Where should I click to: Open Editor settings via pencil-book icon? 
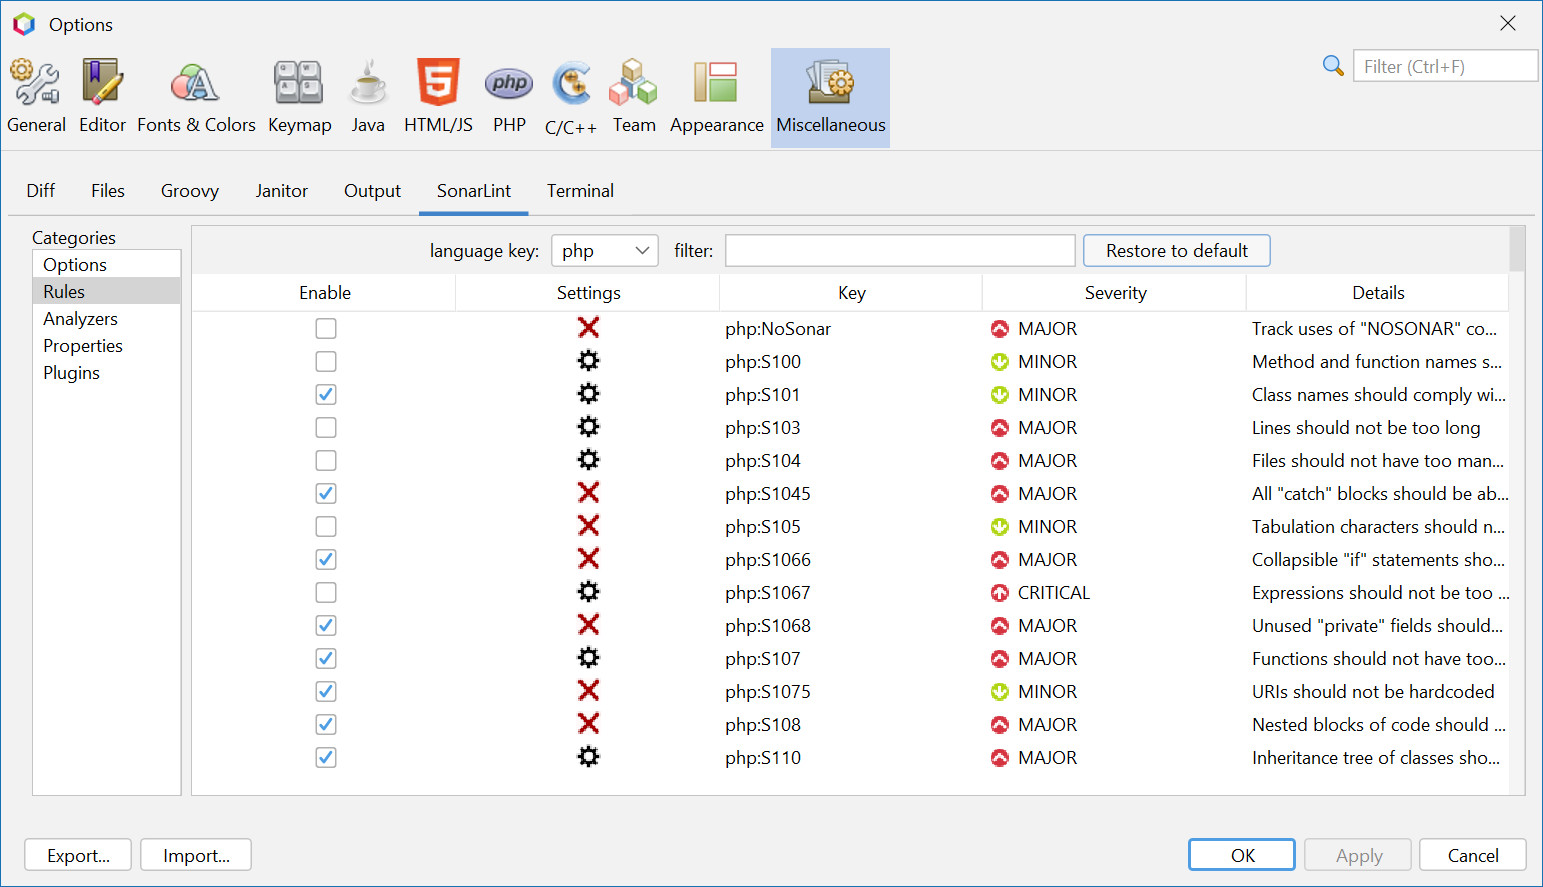pyautogui.click(x=102, y=95)
